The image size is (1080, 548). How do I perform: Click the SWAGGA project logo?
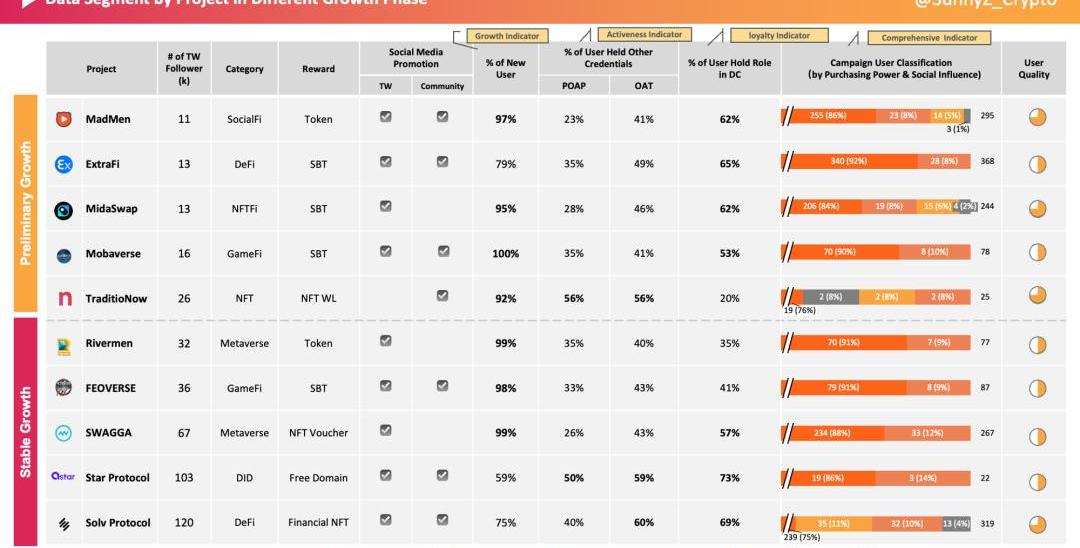63,433
